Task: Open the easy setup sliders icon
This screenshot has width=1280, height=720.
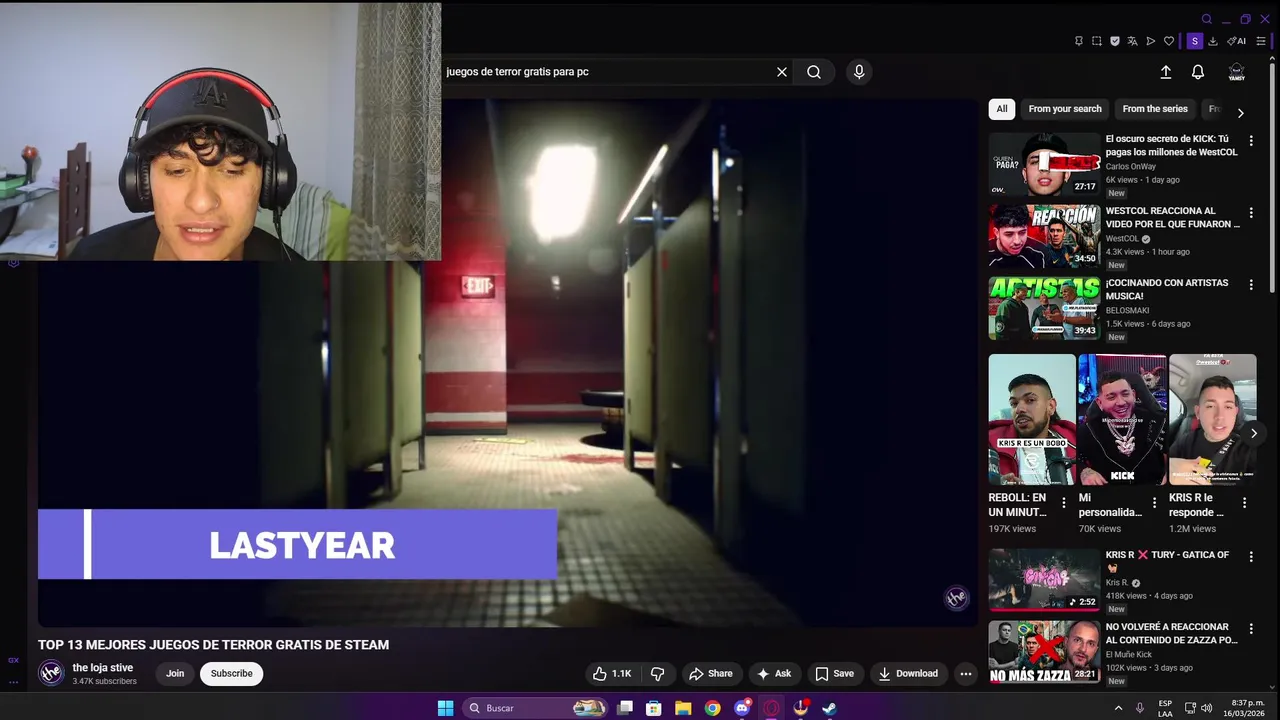Action: 1261,41
